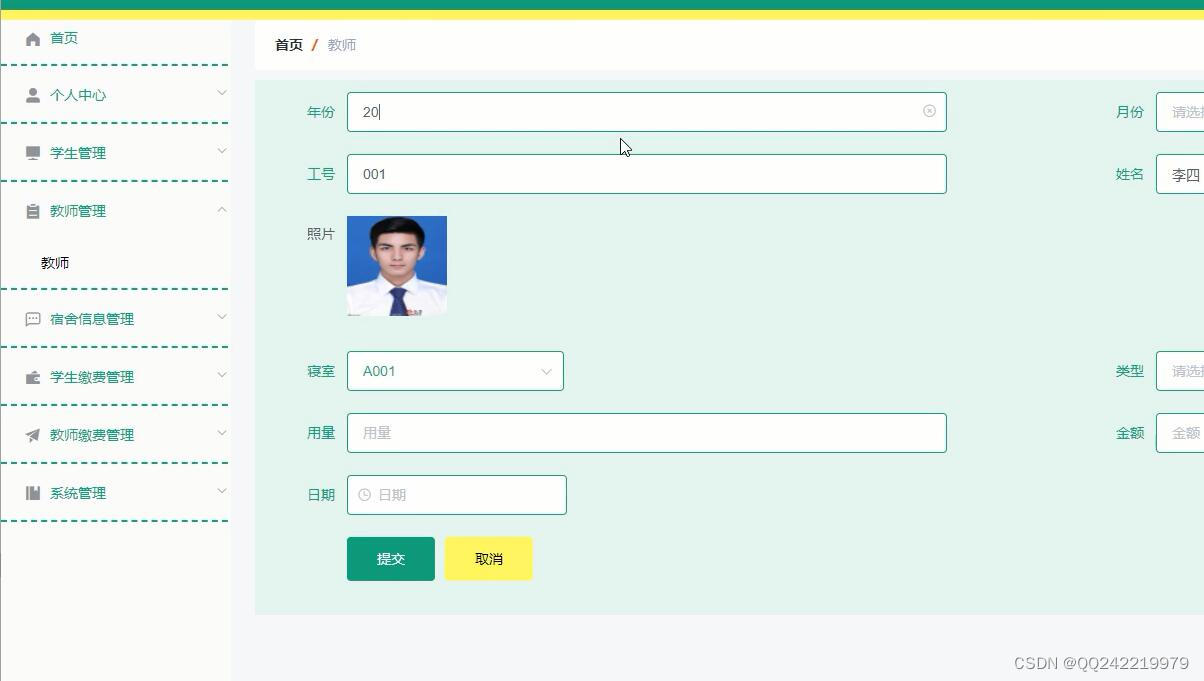Viewport: 1204px width, 681px height.
Task: Click the teacher photo thumbnail
Action: pyautogui.click(x=397, y=264)
